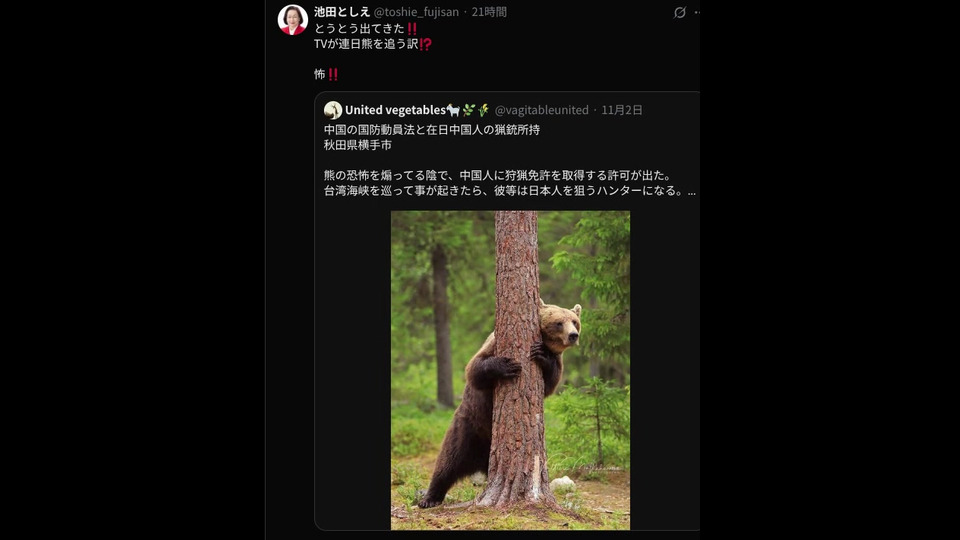Image resolution: width=960 pixels, height=540 pixels.
Task: Visit the @vagitableunited handle link
Action: pos(541,110)
